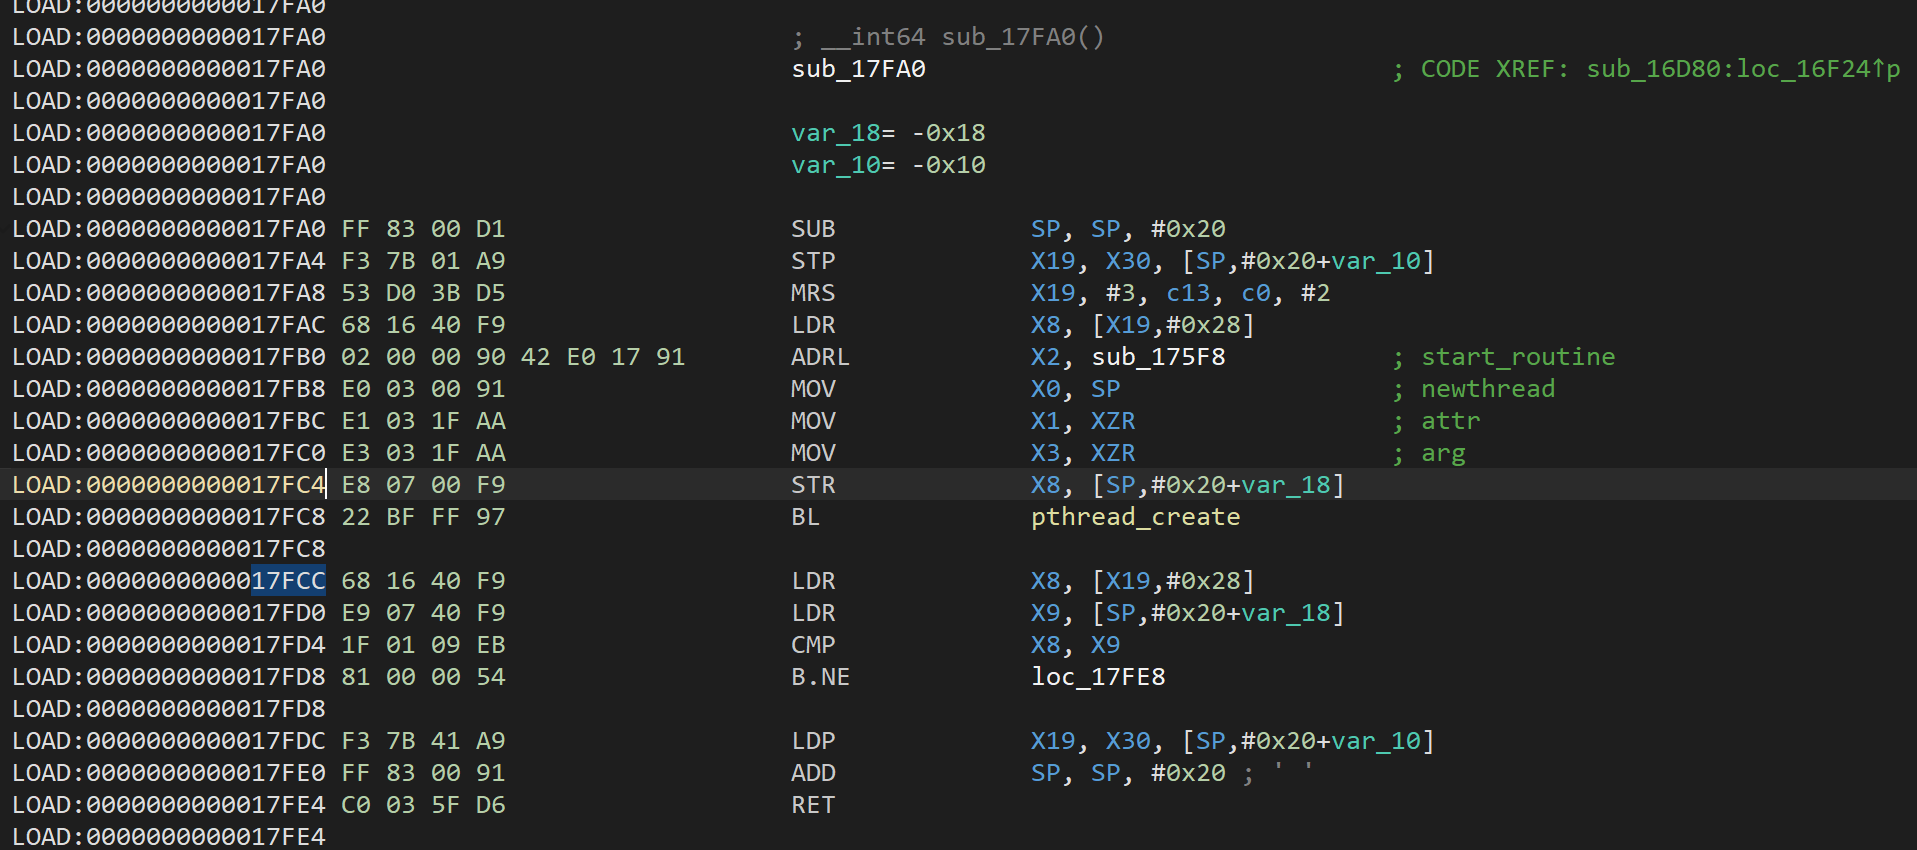Screen dimensions: 1917x850
Task: Click the start_routine comment
Action: click(1517, 357)
